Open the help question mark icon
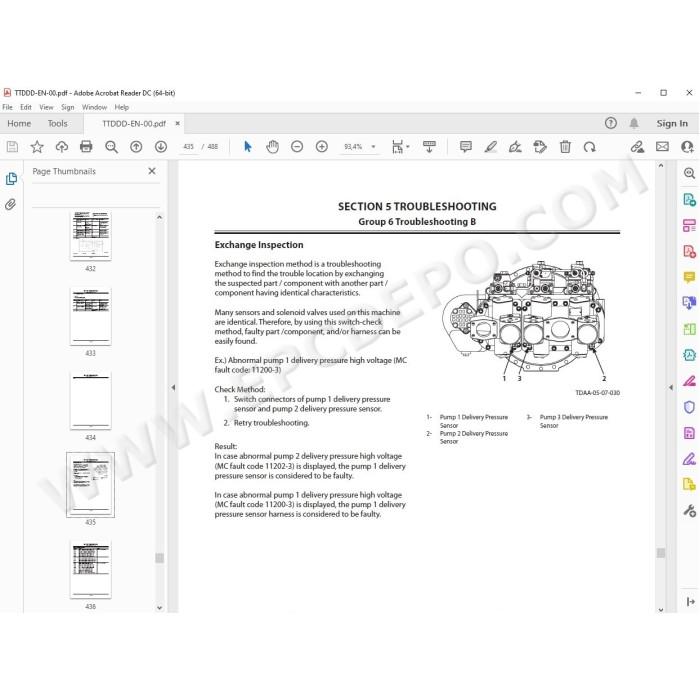 (611, 123)
